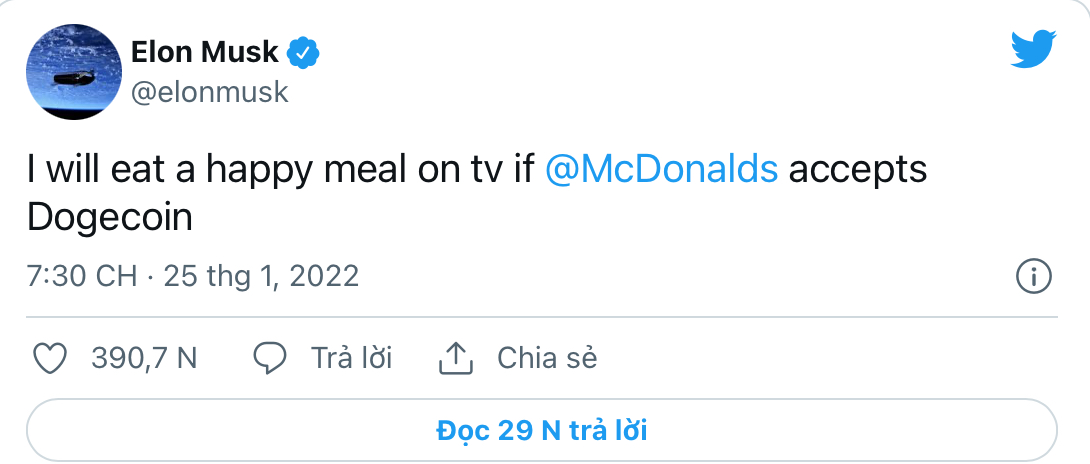Open the @McDonalds mention link
Image resolution: width=1090 pixels, height=464 pixels.
pos(662,169)
